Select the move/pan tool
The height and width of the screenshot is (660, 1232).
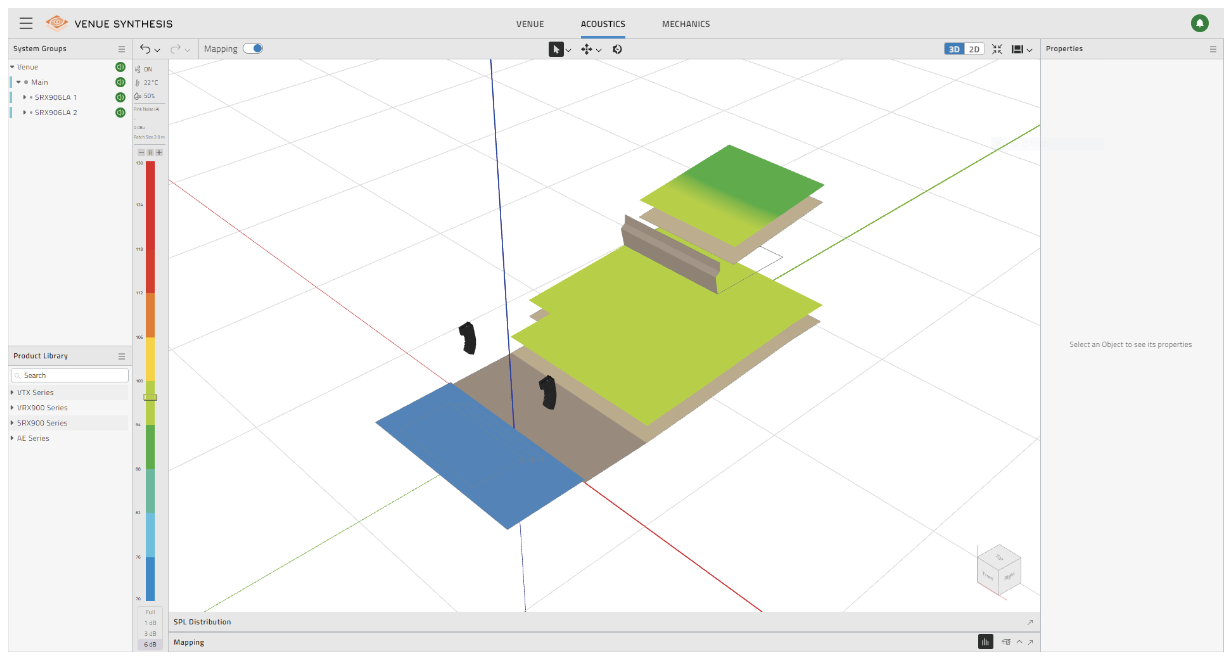click(x=587, y=49)
